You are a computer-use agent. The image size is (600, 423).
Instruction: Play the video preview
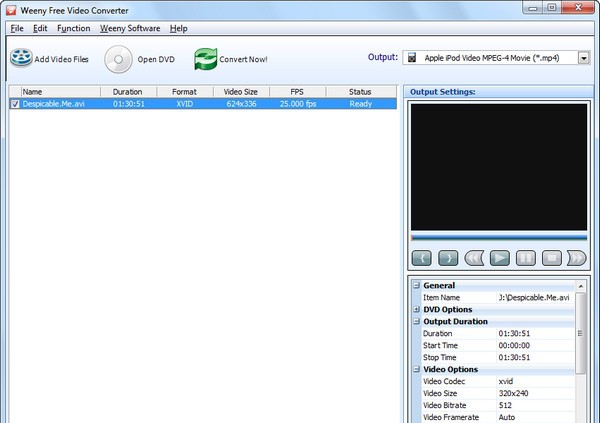[500, 258]
